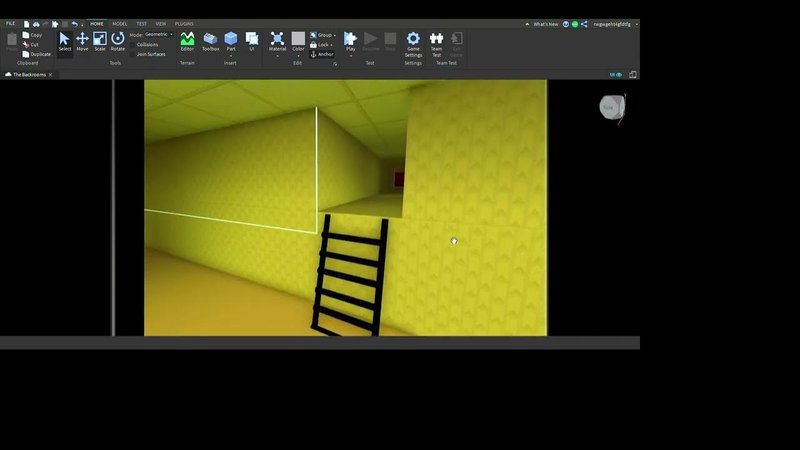Open the What's New link
The image size is (800, 450).
tap(545, 24)
